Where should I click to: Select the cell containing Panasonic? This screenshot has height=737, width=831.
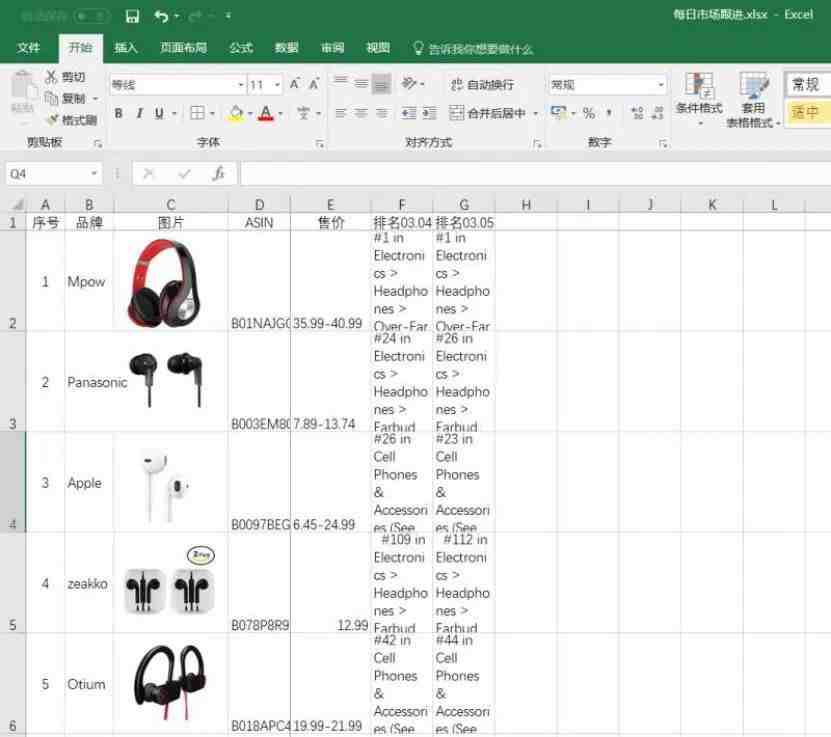point(89,382)
